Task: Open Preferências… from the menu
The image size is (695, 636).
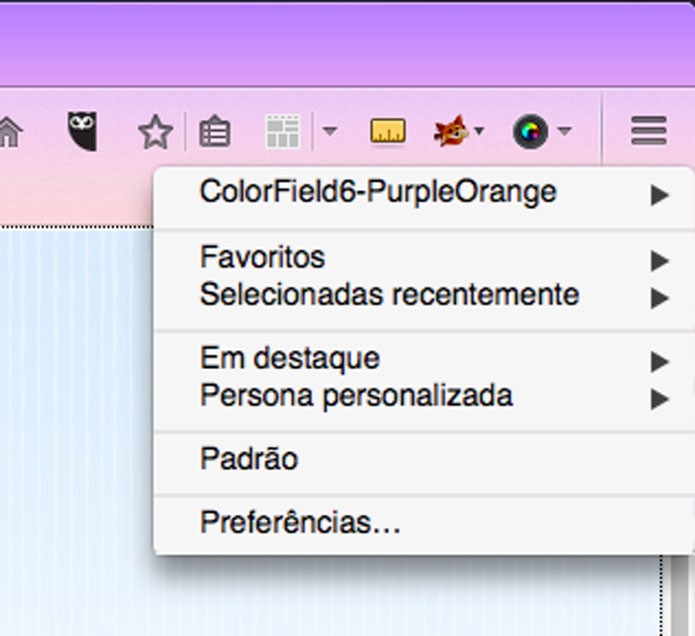Action: [424, 523]
